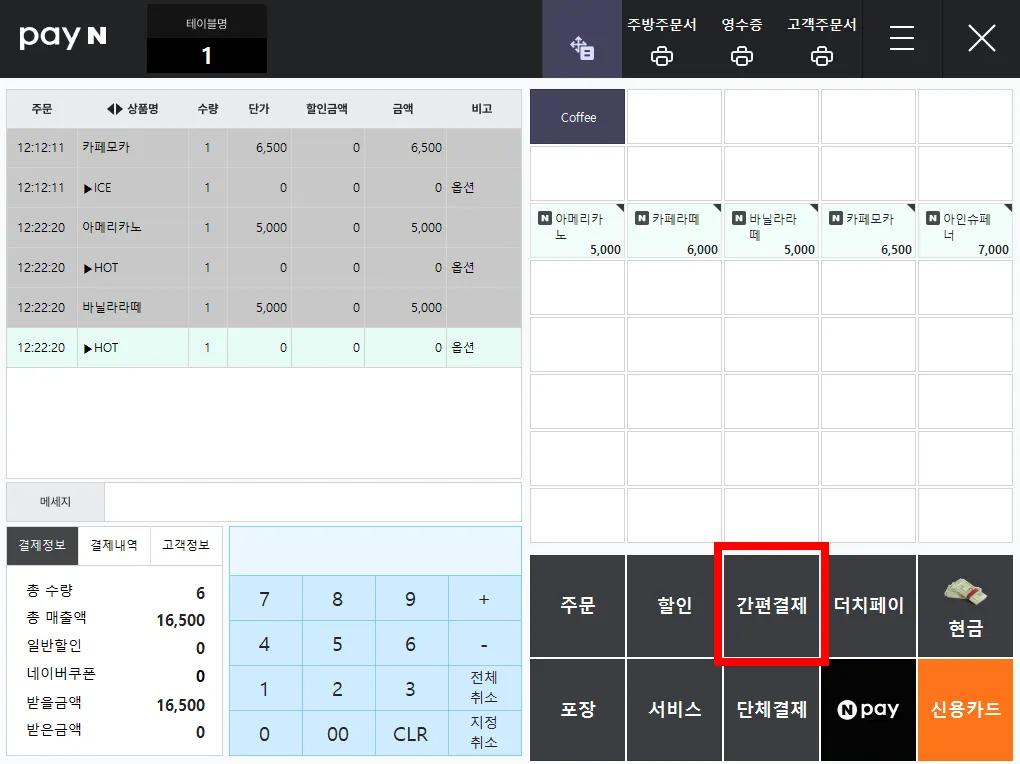The image size is (1020, 764).
Task: Click the table move icon in header
Action: pyautogui.click(x=582, y=39)
